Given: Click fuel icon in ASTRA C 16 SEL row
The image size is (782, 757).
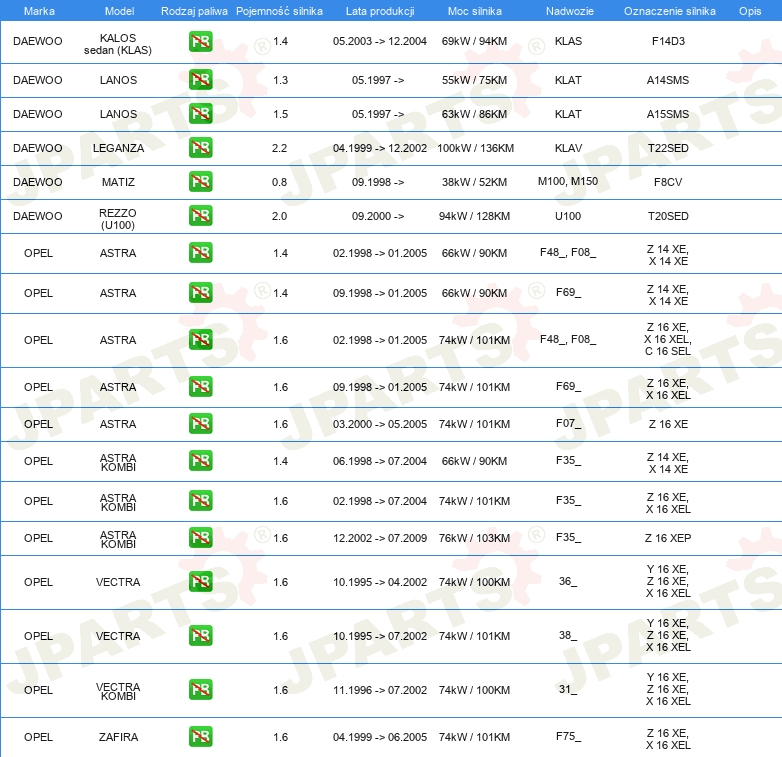Looking at the screenshot, I should pyautogui.click(x=200, y=340).
